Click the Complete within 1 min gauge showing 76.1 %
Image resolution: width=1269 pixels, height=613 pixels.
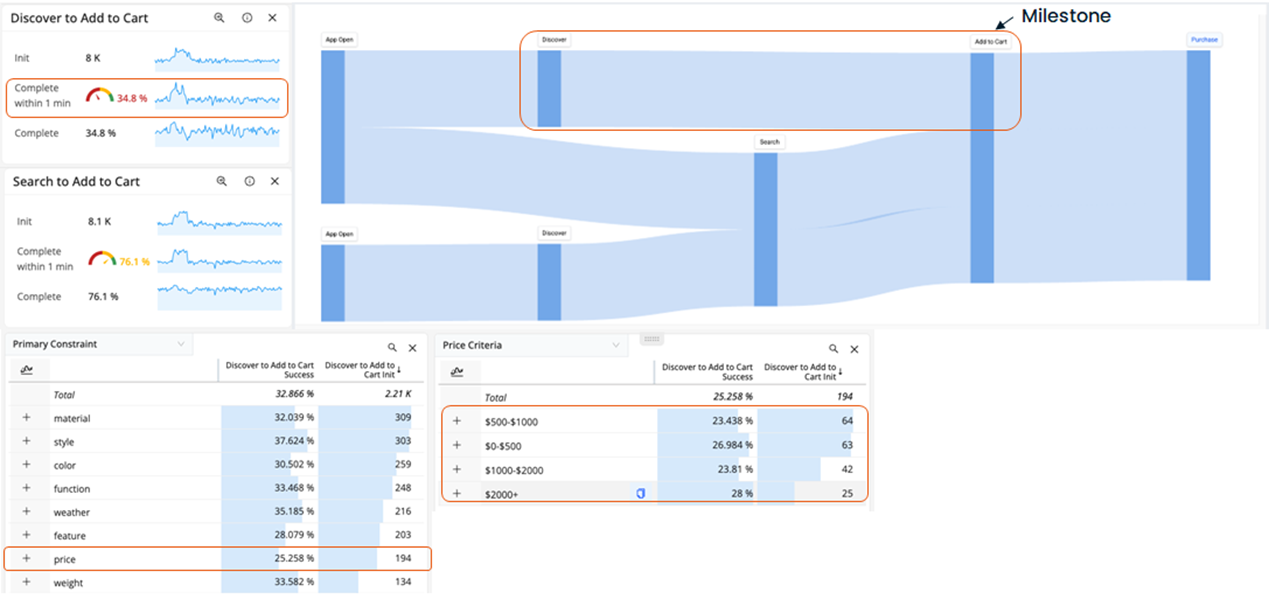tap(103, 260)
